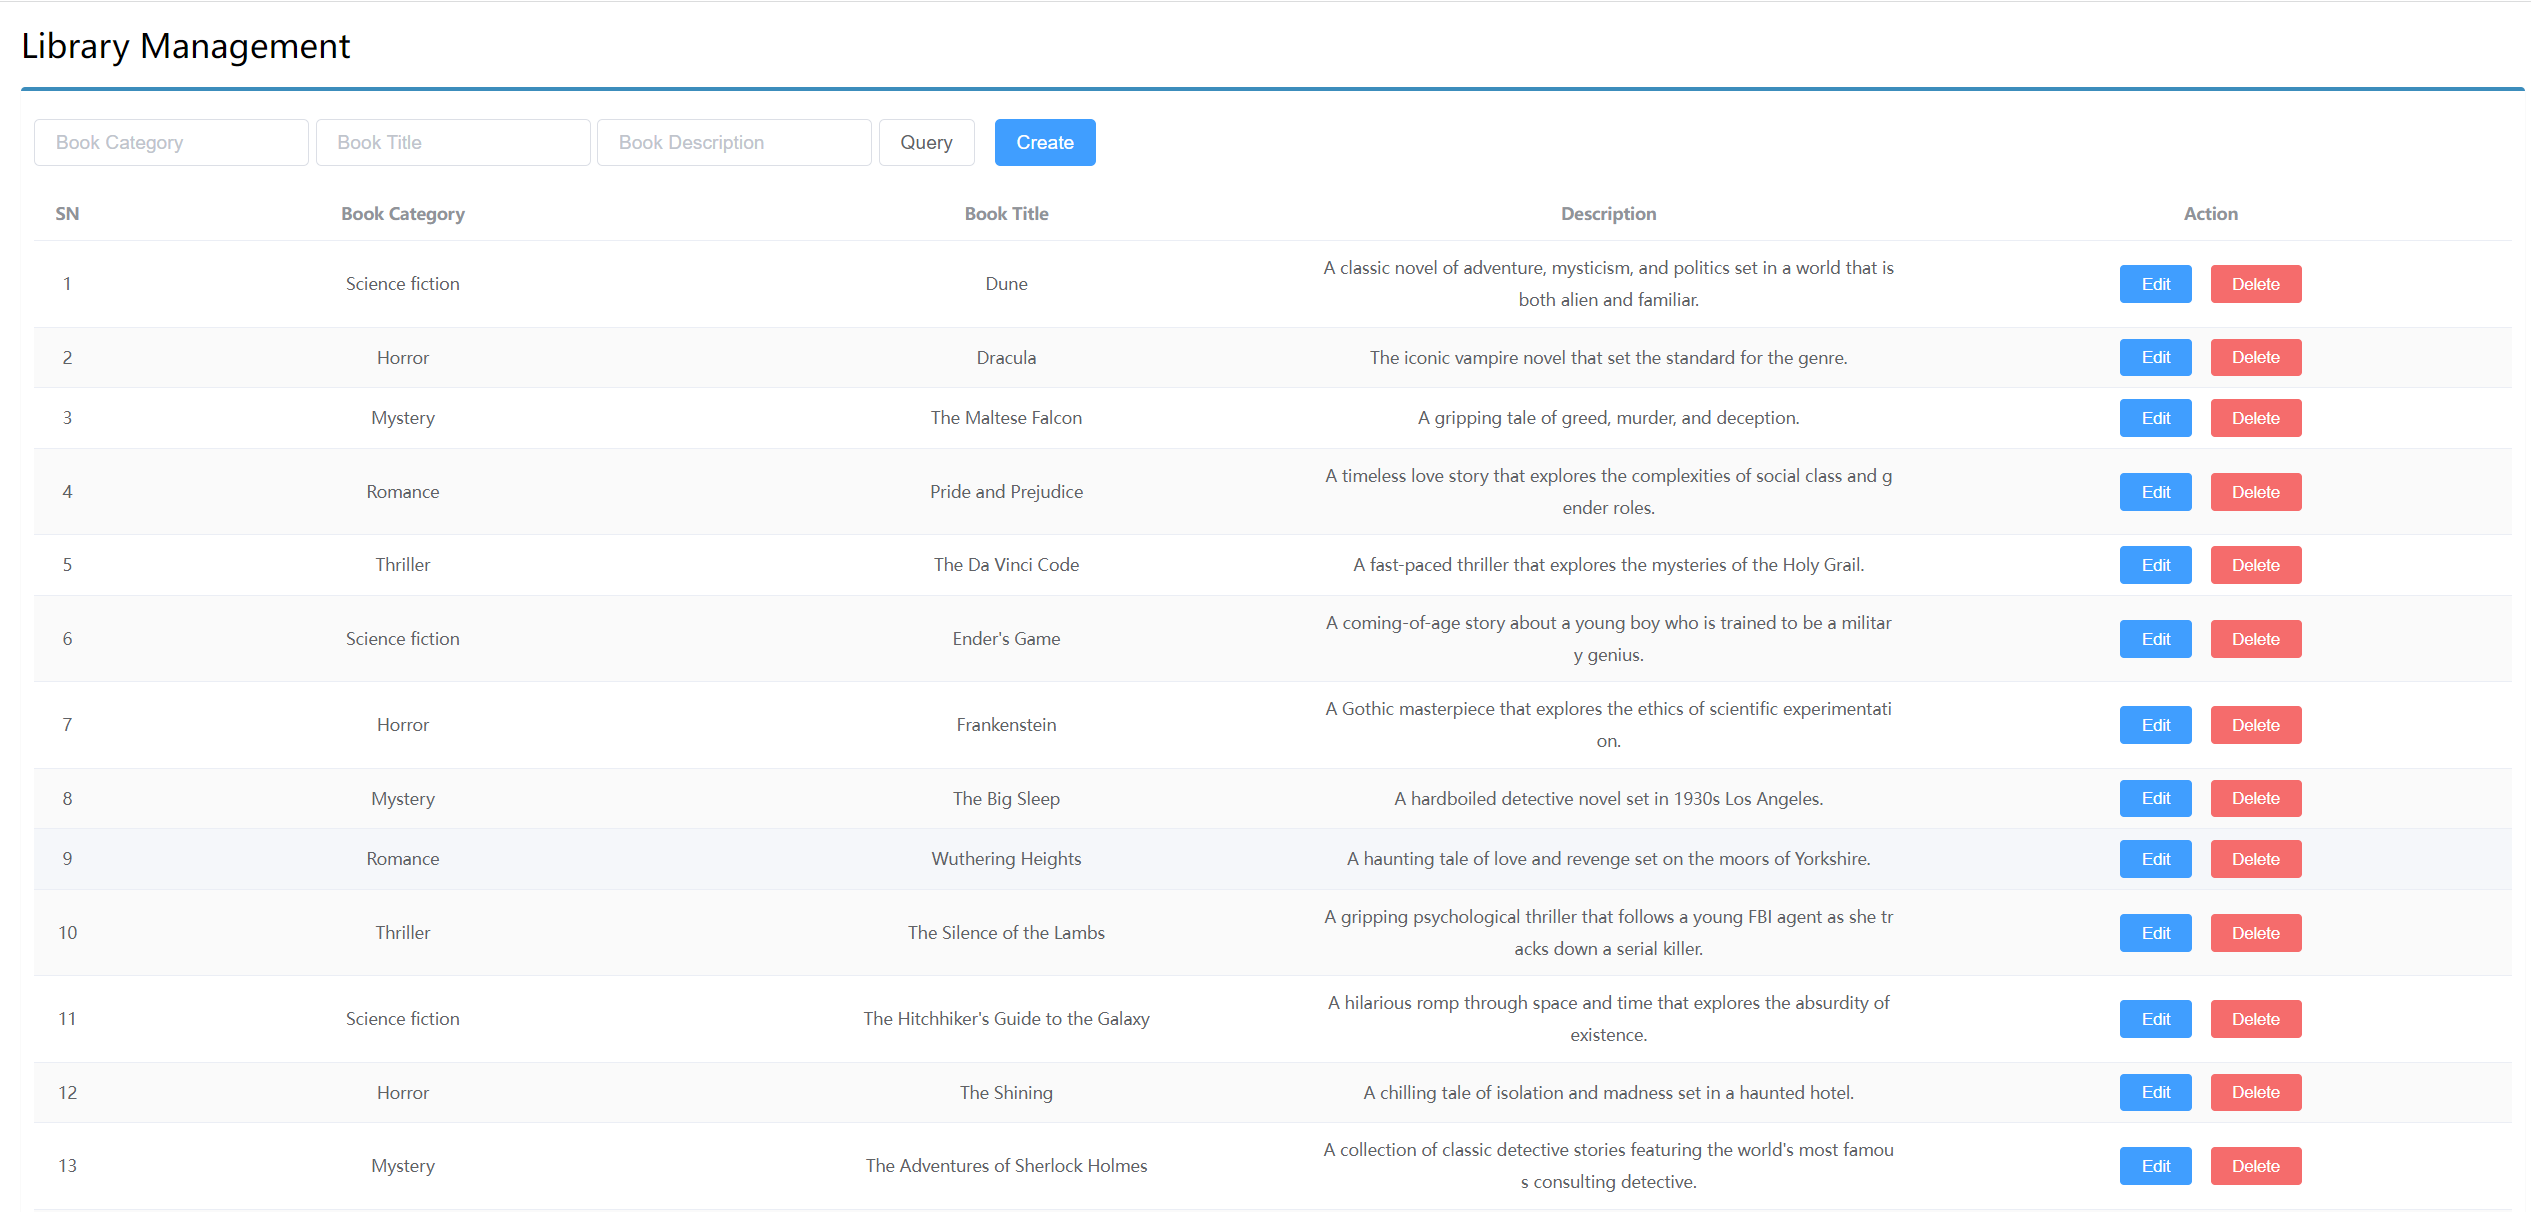The height and width of the screenshot is (1212, 2531).
Task: Edit The Da Vinci Code entry
Action: point(2155,565)
